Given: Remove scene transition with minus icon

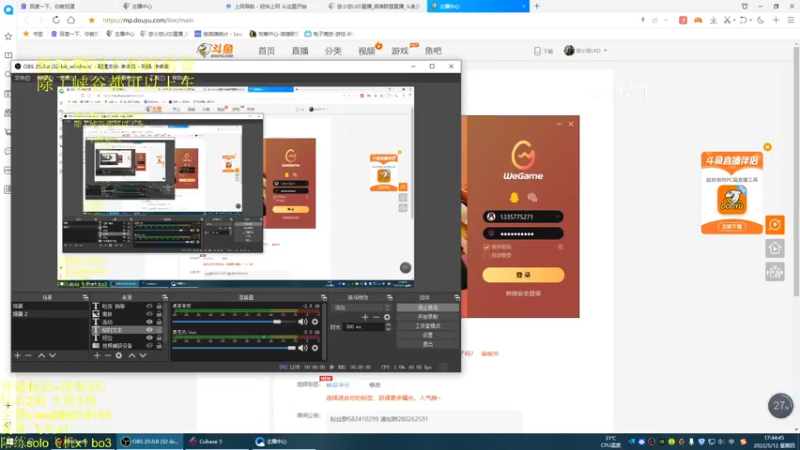Looking at the screenshot, I should (376, 317).
